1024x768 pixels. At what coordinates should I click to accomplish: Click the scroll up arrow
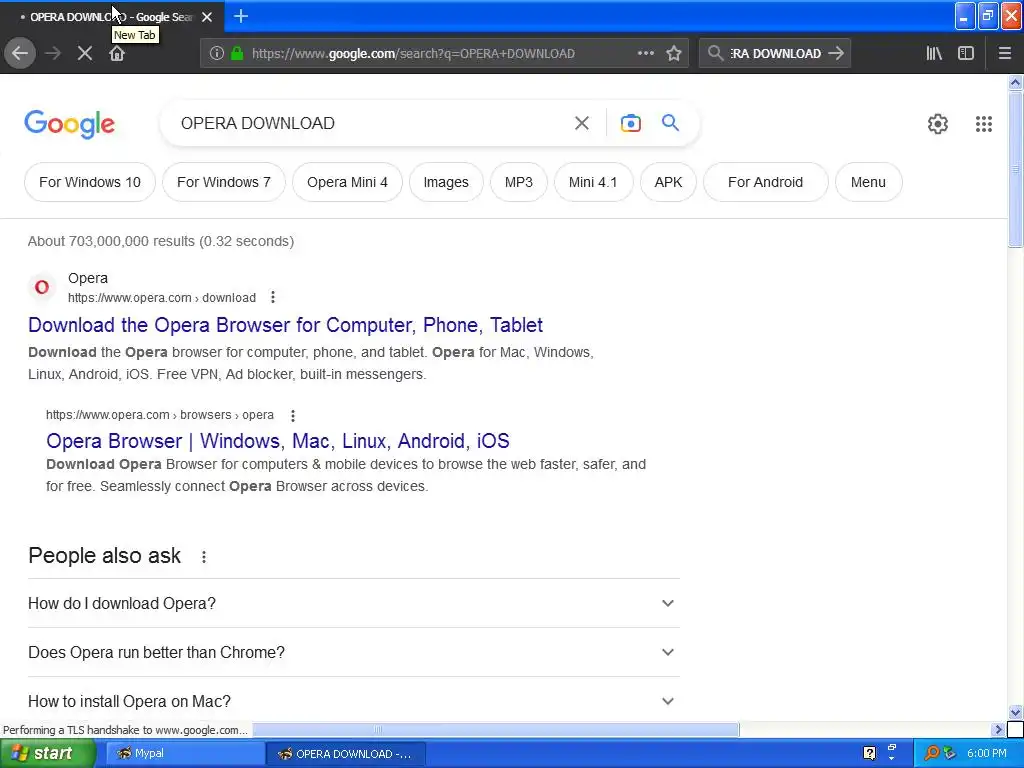click(1015, 82)
